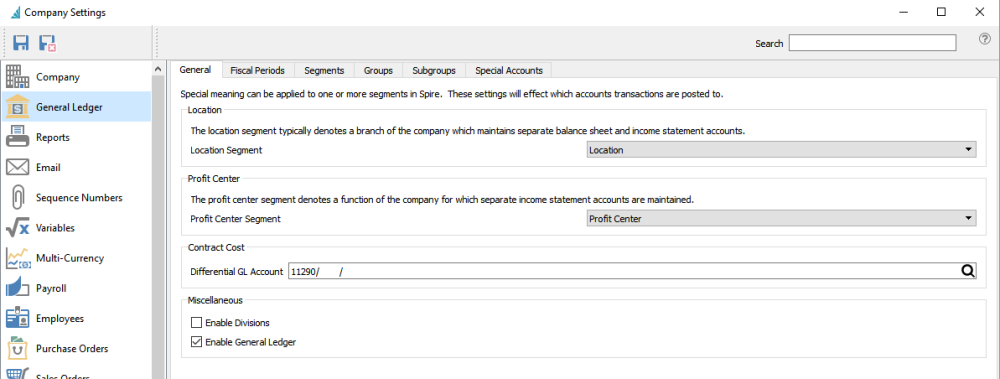Click the magnifier lookup for Differential GL Account
1000x379 pixels.
[x=967, y=271]
